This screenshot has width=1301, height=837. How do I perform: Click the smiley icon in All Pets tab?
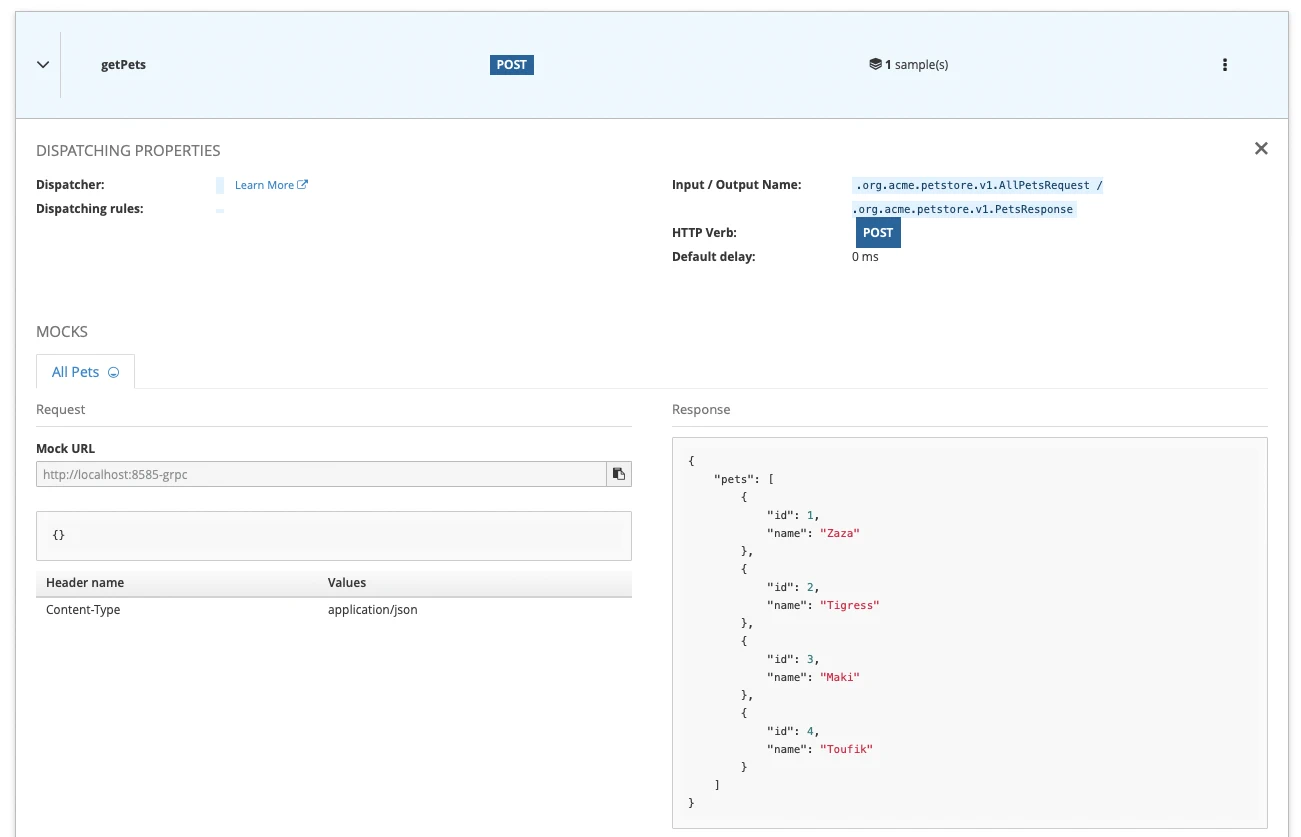113,373
